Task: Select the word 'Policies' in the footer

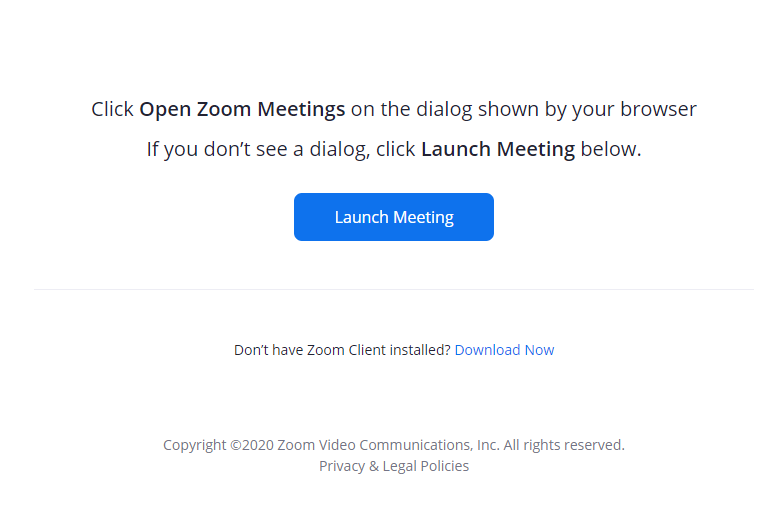Action: click(x=445, y=466)
